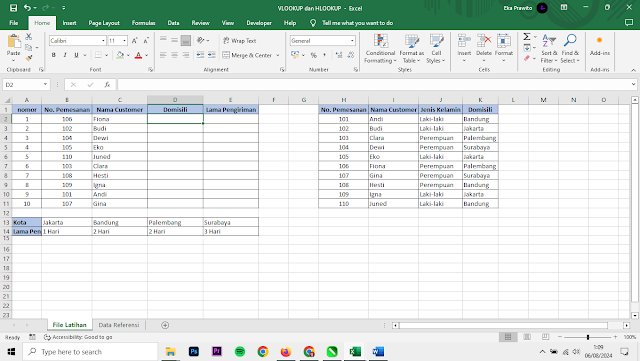This screenshot has width=640, height=361.
Task: Click the Delete cells icon
Action: click(484, 41)
